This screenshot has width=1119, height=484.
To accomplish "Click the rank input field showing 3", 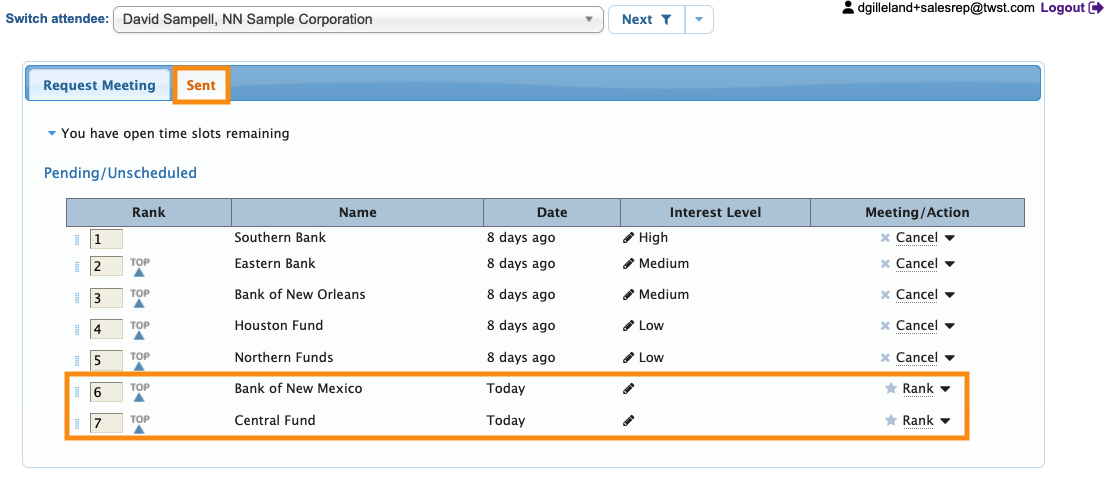I will tap(106, 298).
